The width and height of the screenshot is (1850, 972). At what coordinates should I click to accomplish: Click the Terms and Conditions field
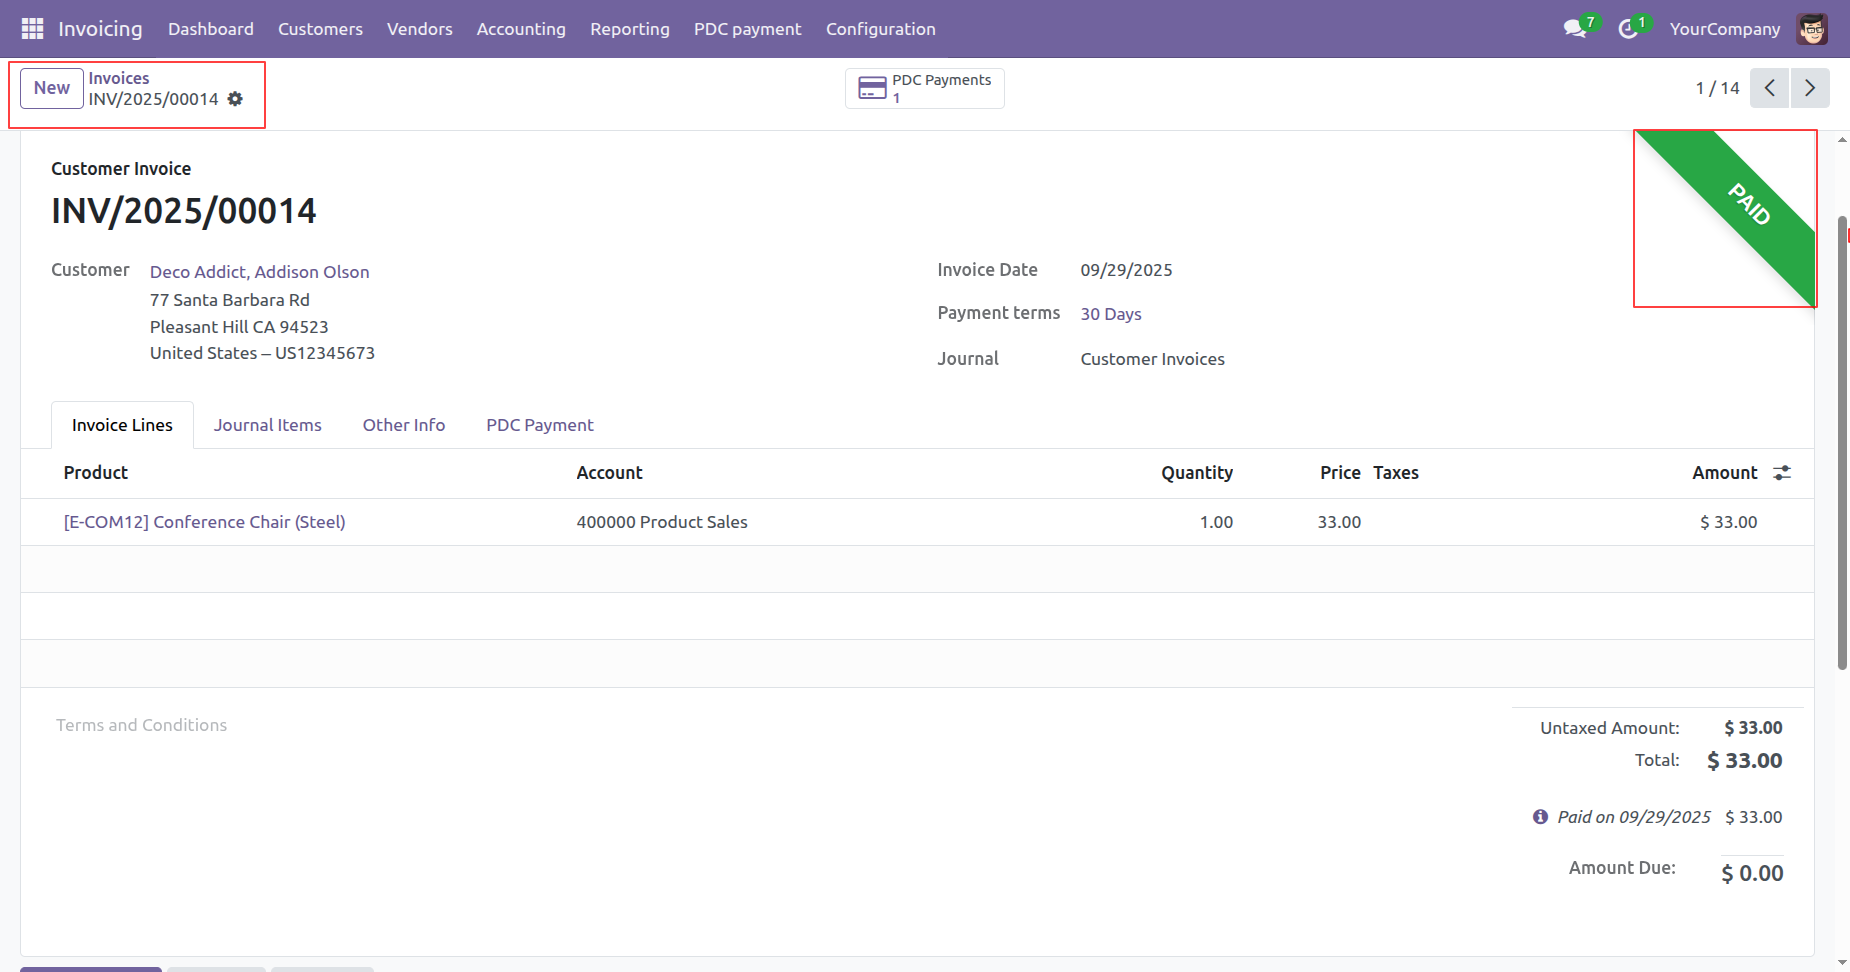[141, 725]
